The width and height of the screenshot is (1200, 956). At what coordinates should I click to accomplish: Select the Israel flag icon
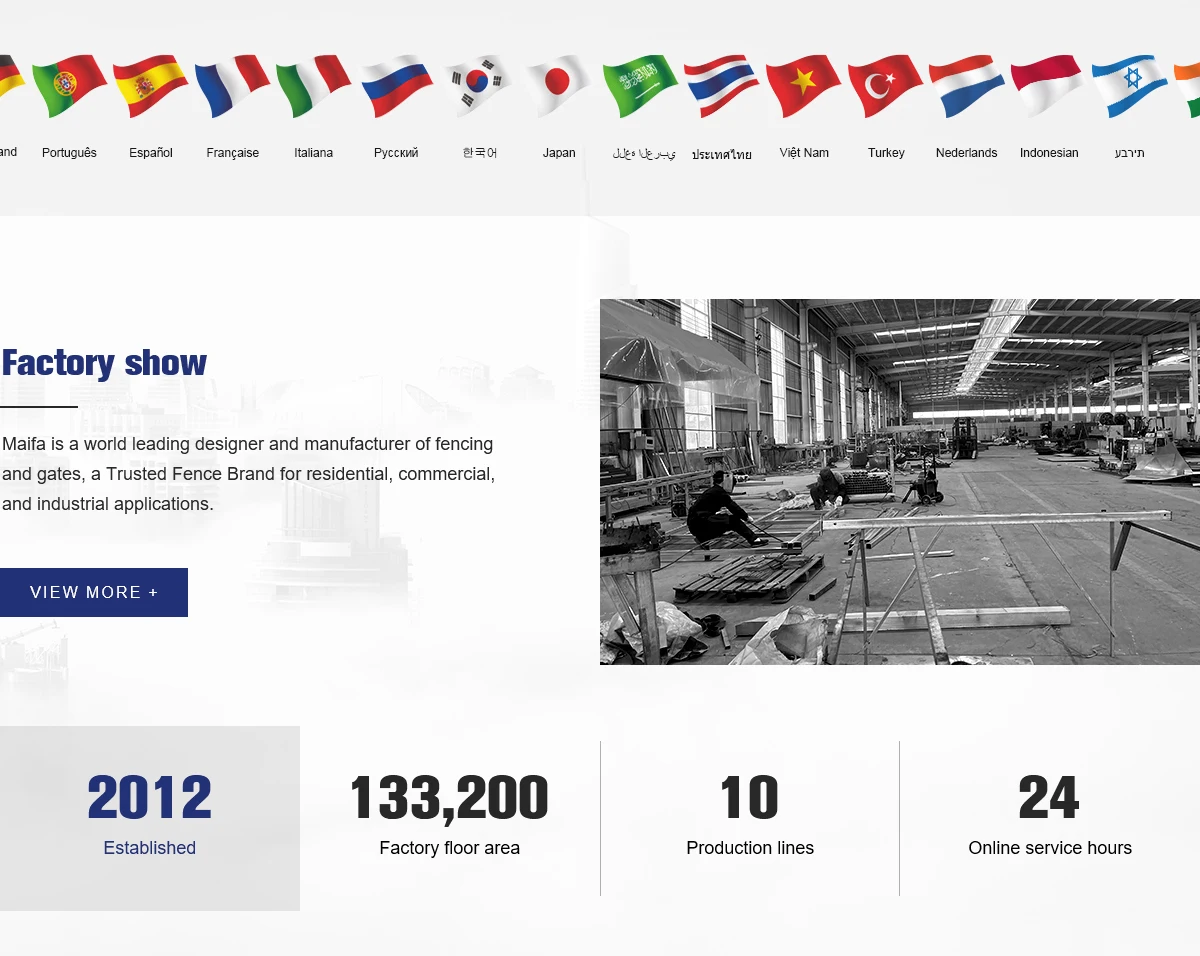[1130, 85]
